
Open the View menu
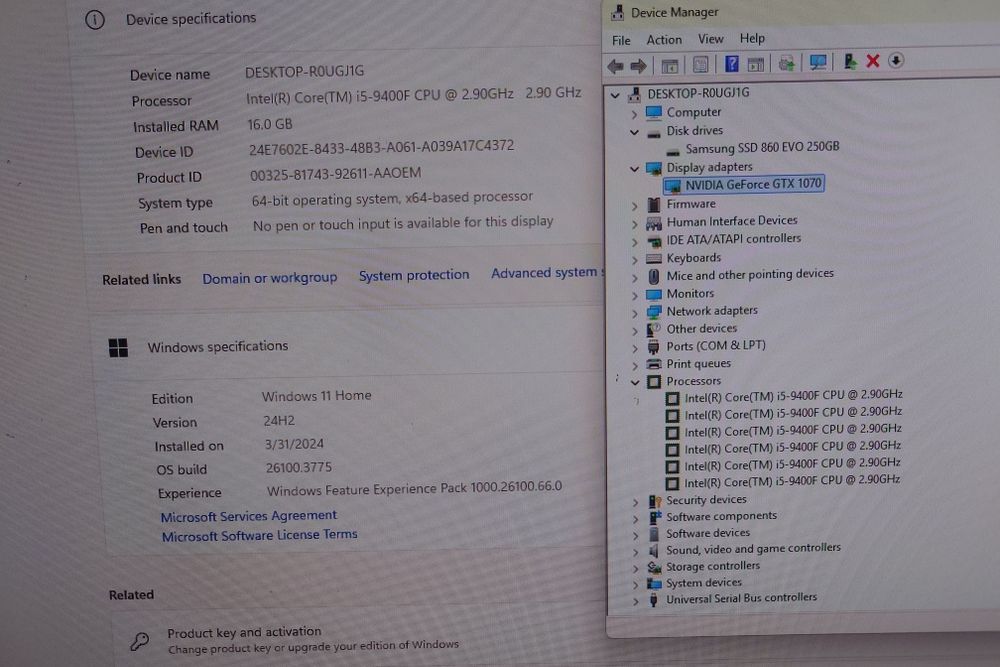(710, 39)
